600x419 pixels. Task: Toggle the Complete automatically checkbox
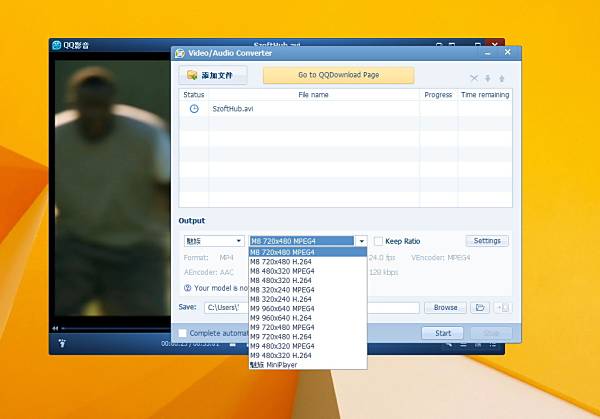pyautogui.click(x=183, y=333)
